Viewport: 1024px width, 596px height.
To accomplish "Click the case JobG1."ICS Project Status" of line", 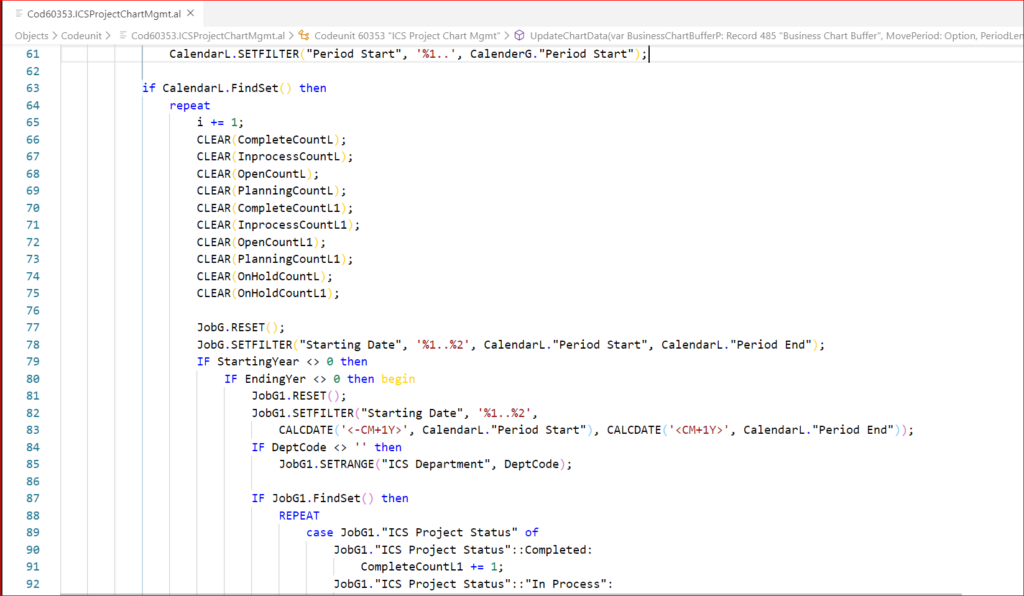I will tap(423, 533).
